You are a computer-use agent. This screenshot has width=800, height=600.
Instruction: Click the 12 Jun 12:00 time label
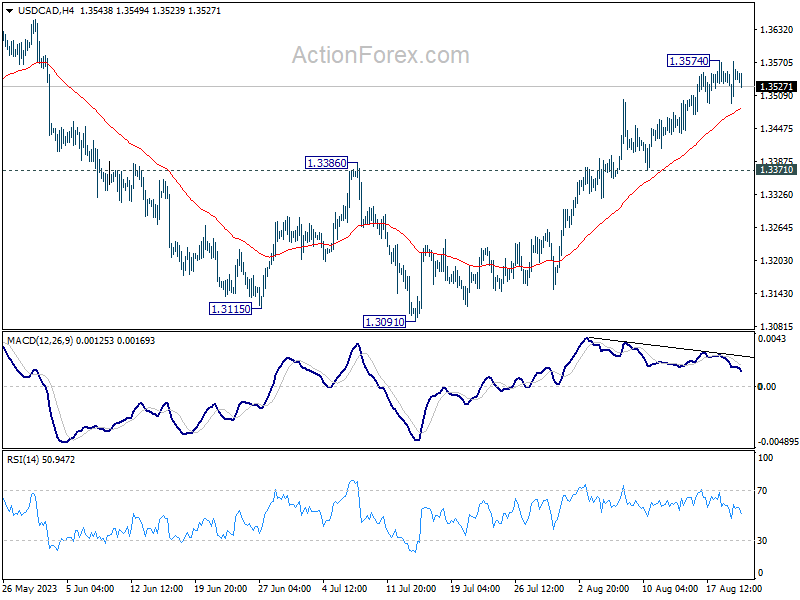pyautogui.click(x=157, y=589)
